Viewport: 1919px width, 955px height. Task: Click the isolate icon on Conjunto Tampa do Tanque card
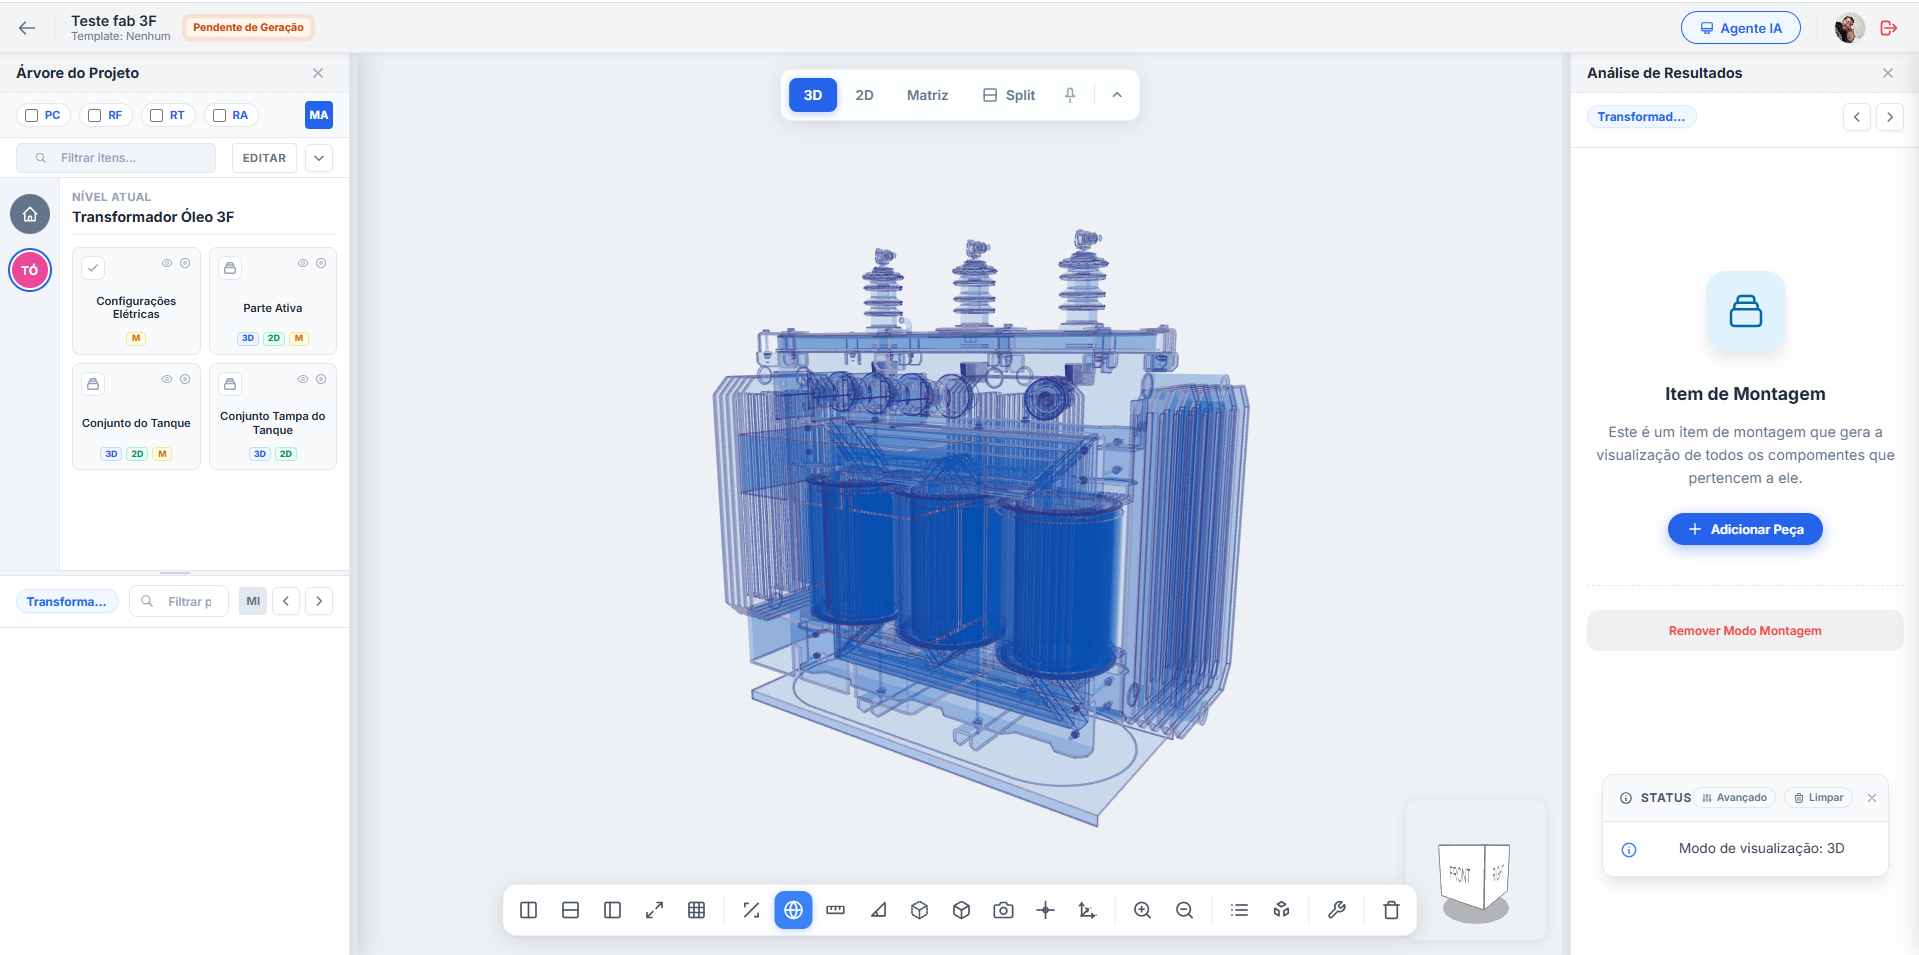pyautogui.click(x=321, y=379)
